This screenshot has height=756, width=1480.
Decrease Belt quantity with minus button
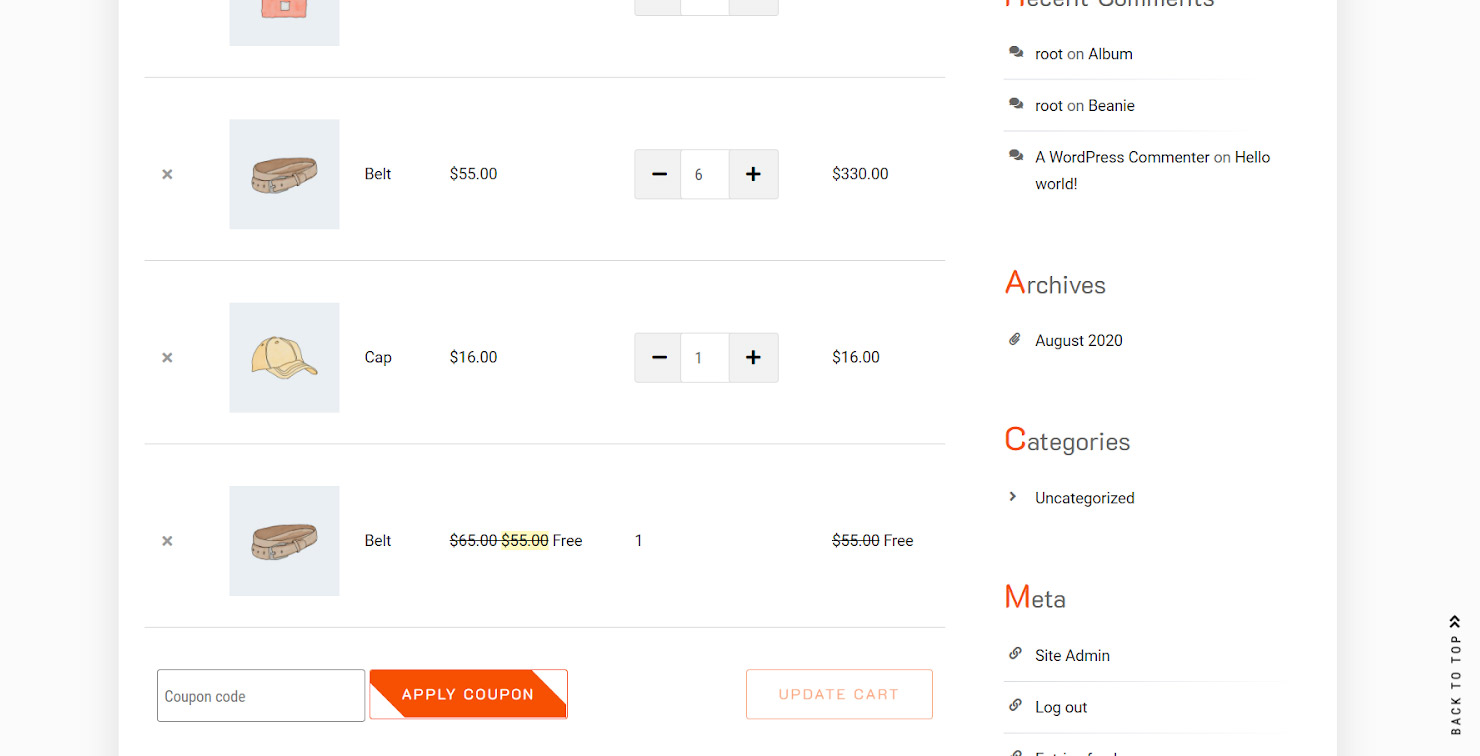pos(659,174)
